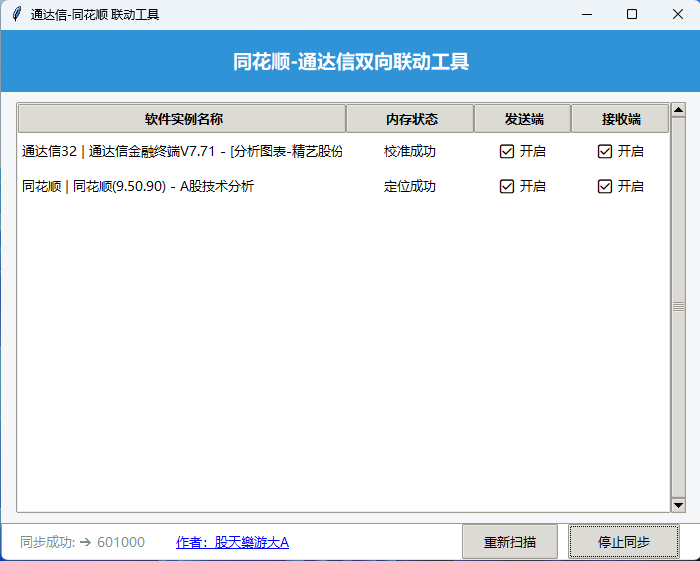
Task: Click the 停止同步 button
Action: coord(624,542)
